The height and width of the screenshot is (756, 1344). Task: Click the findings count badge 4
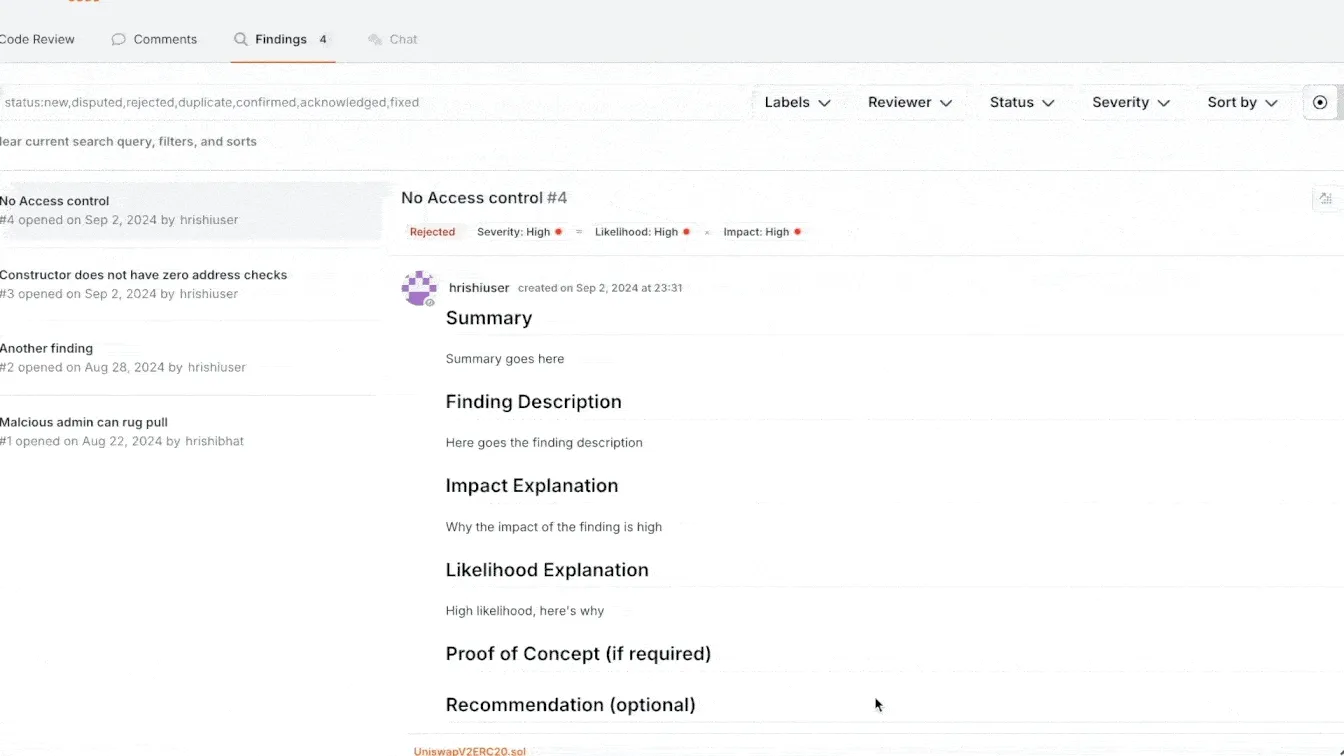[323, 40]
